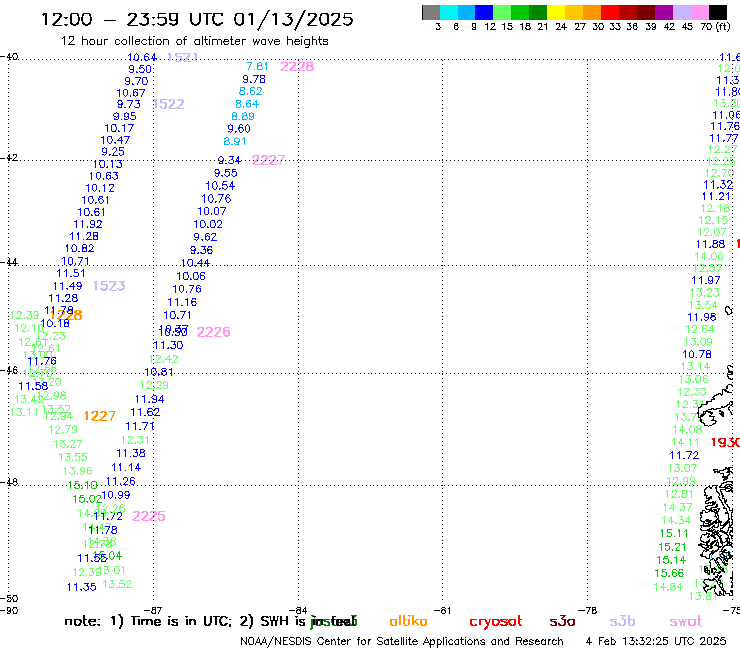This screenshot has height=650, width=740.
Task: Click the wave height value 10.64
Action: coord(142,57)
